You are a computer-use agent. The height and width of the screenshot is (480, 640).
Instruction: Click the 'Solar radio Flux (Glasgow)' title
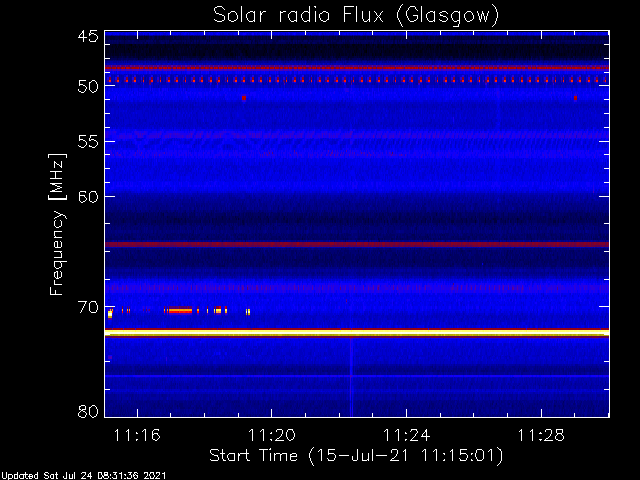tap(356, 16)
